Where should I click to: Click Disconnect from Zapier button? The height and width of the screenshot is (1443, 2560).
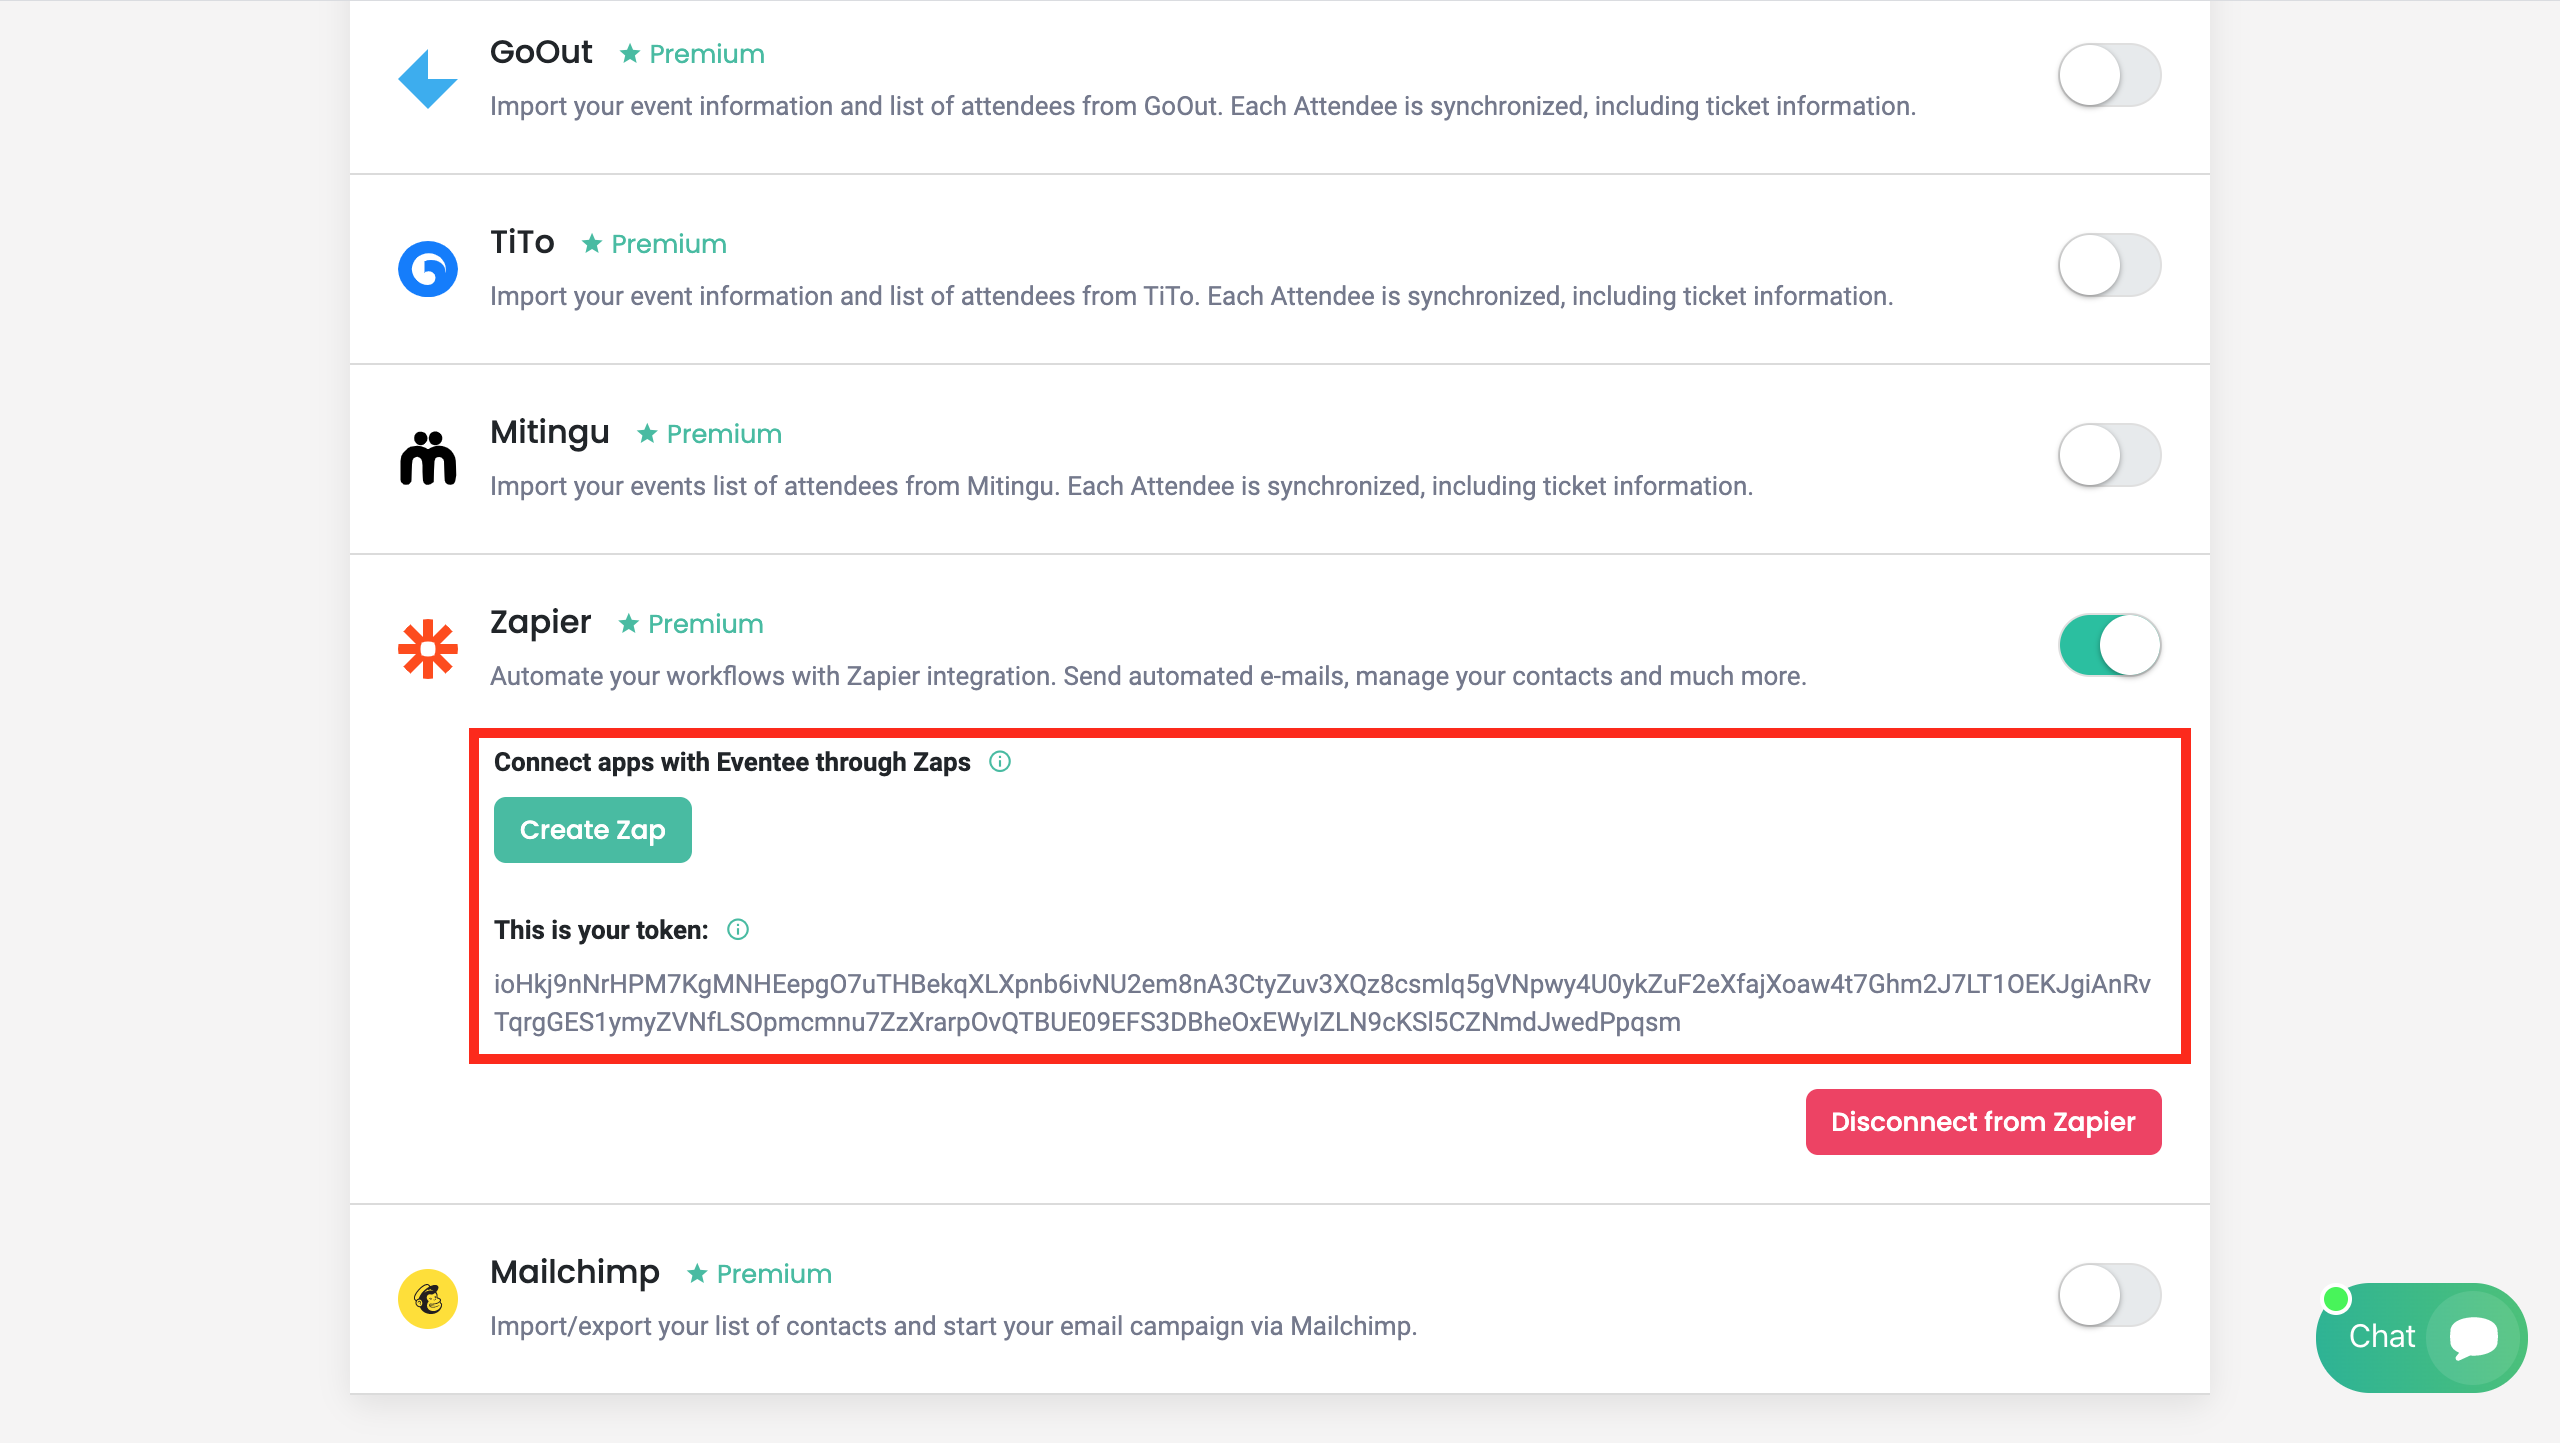pos(1984,1122)
